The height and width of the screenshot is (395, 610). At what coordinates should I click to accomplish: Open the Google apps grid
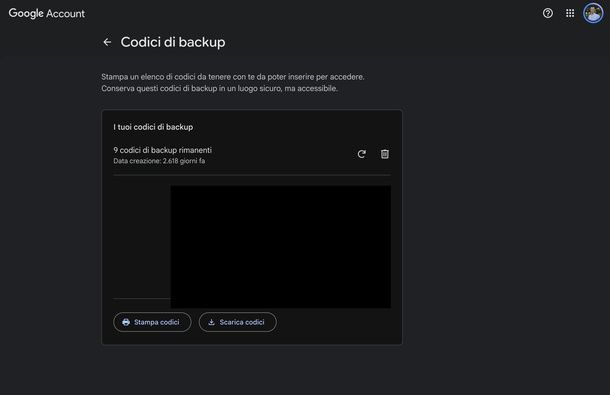(x=570, y=13)
